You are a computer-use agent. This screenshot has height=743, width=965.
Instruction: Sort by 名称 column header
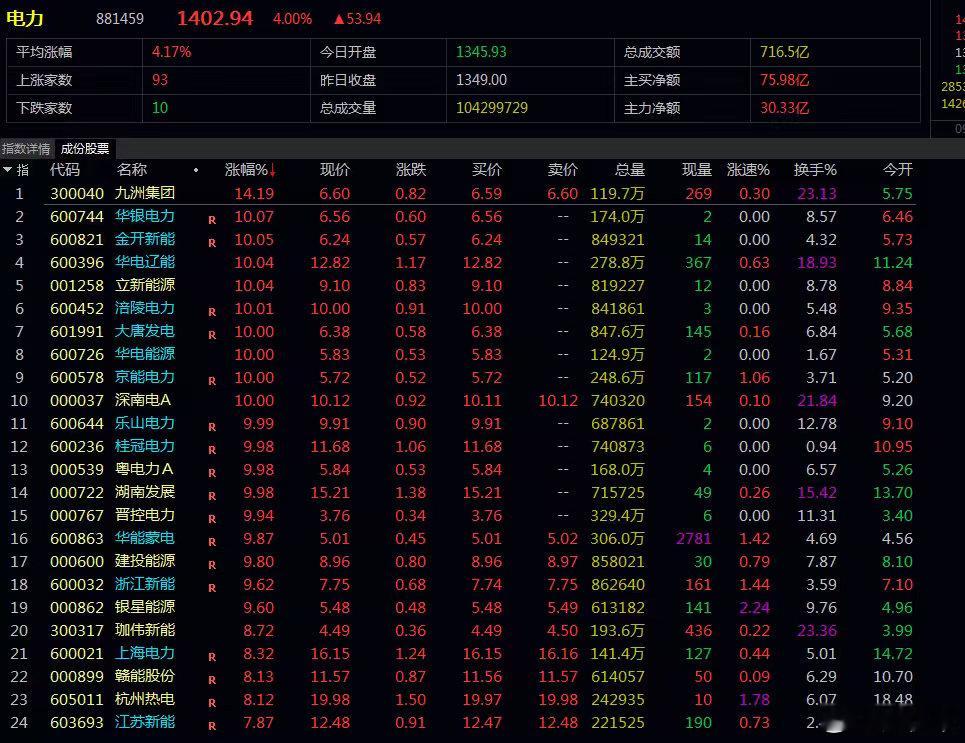[131, 170]
